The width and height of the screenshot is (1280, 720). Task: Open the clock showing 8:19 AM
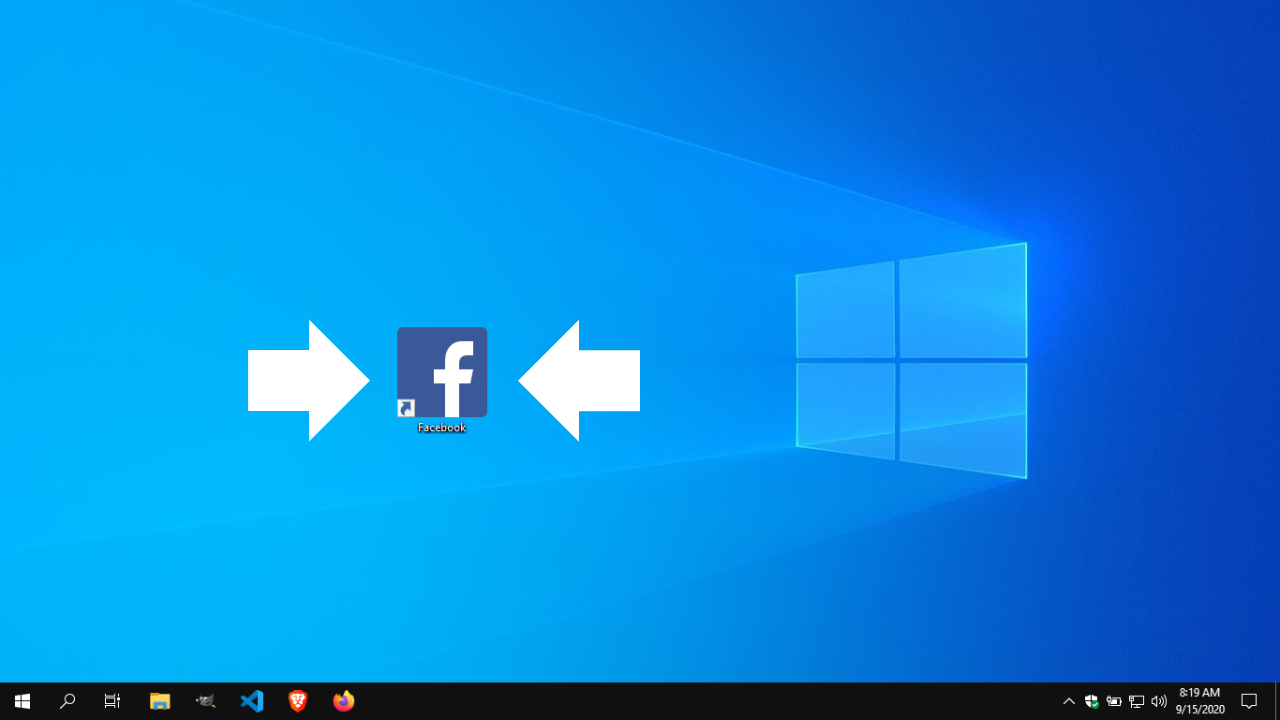pos(1200,701)
